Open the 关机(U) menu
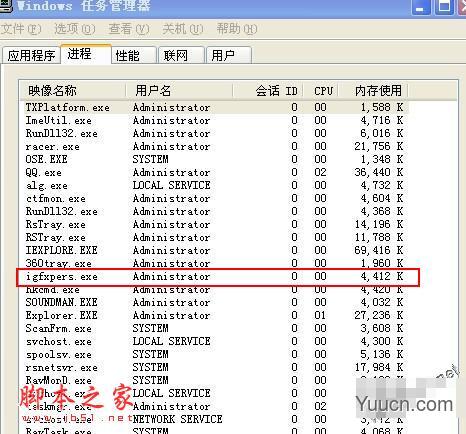The image size is (466, 434). pos(183,29)
